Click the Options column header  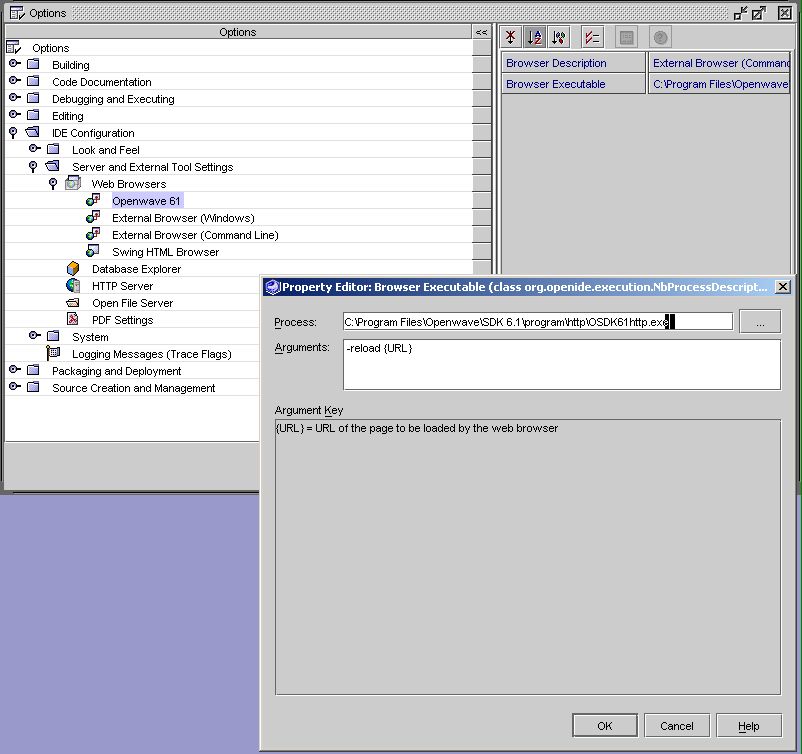238,32
